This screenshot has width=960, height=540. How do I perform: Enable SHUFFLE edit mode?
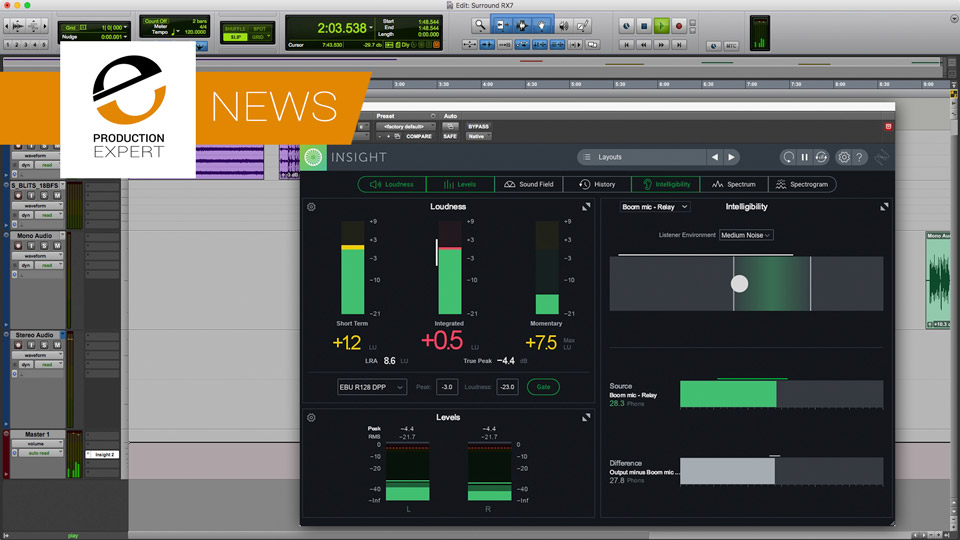(236, 29)
